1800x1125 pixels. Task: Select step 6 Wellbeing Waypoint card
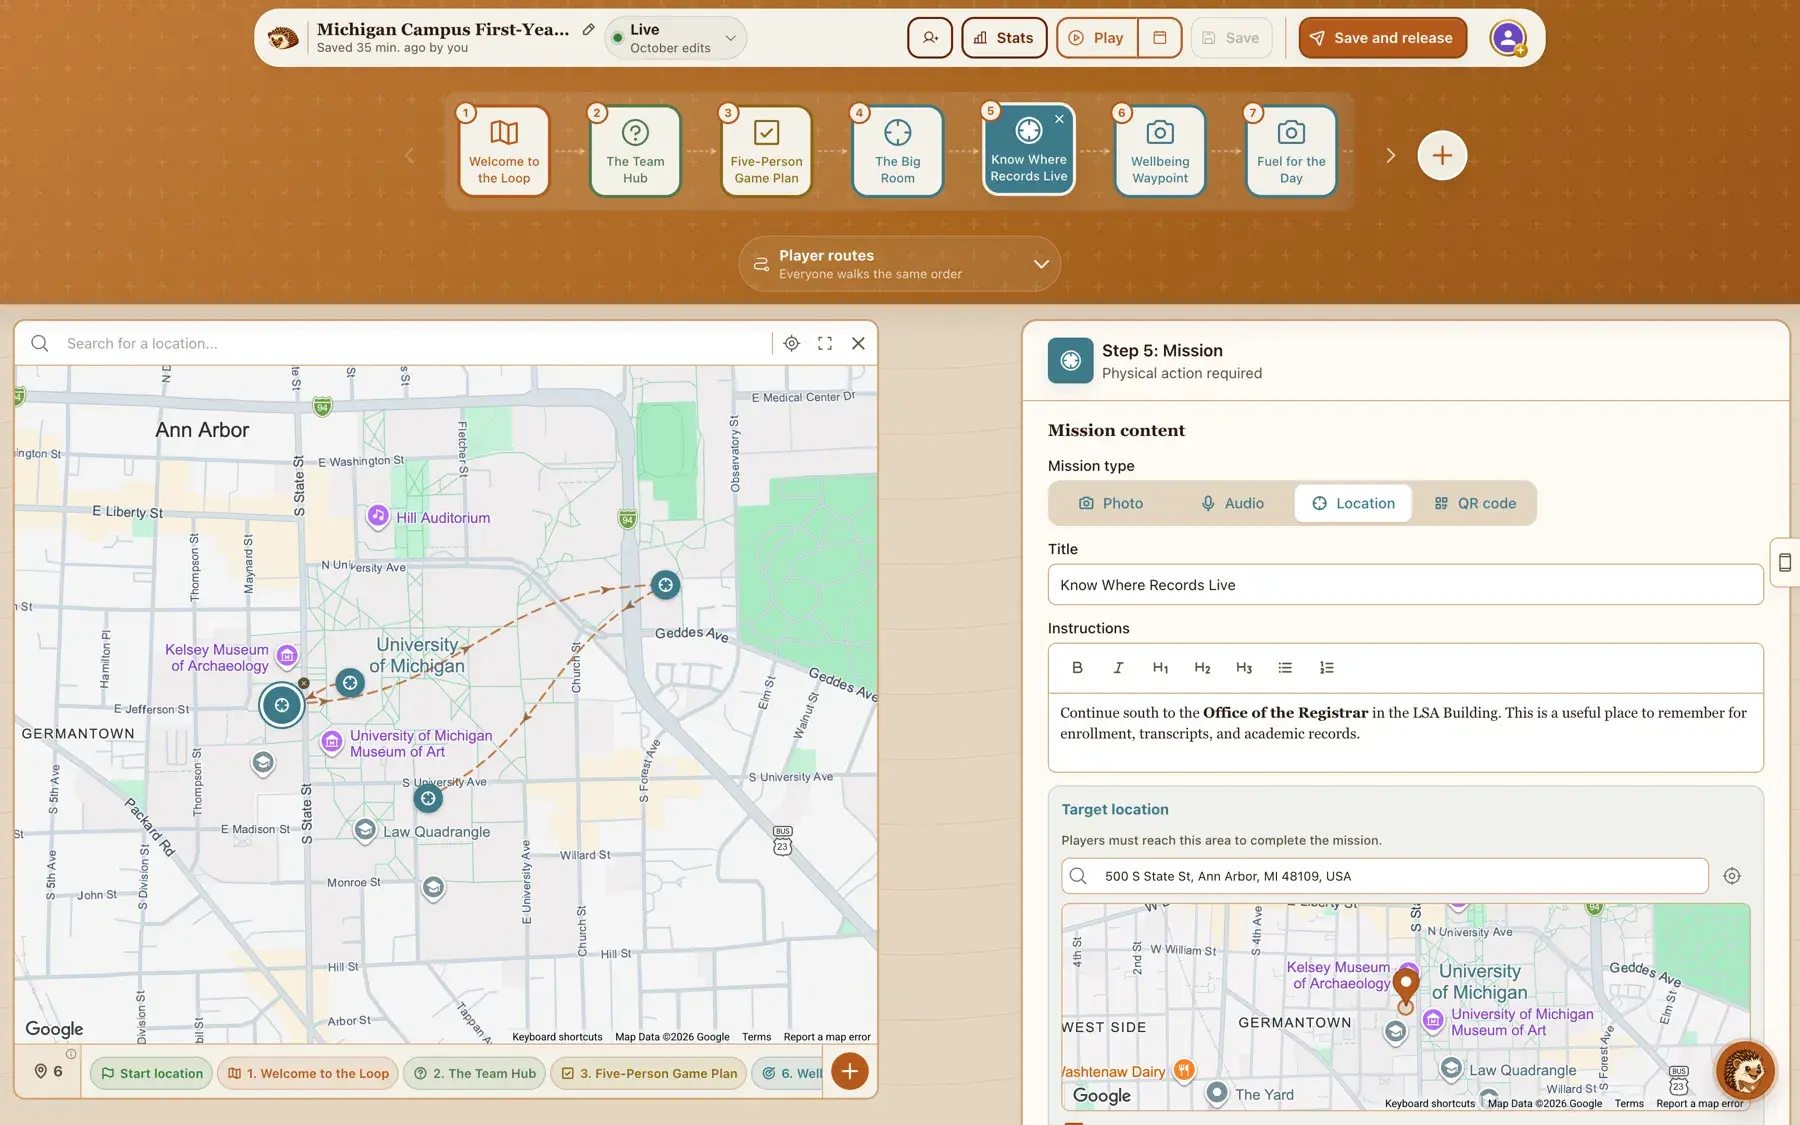pos(1160,151)
